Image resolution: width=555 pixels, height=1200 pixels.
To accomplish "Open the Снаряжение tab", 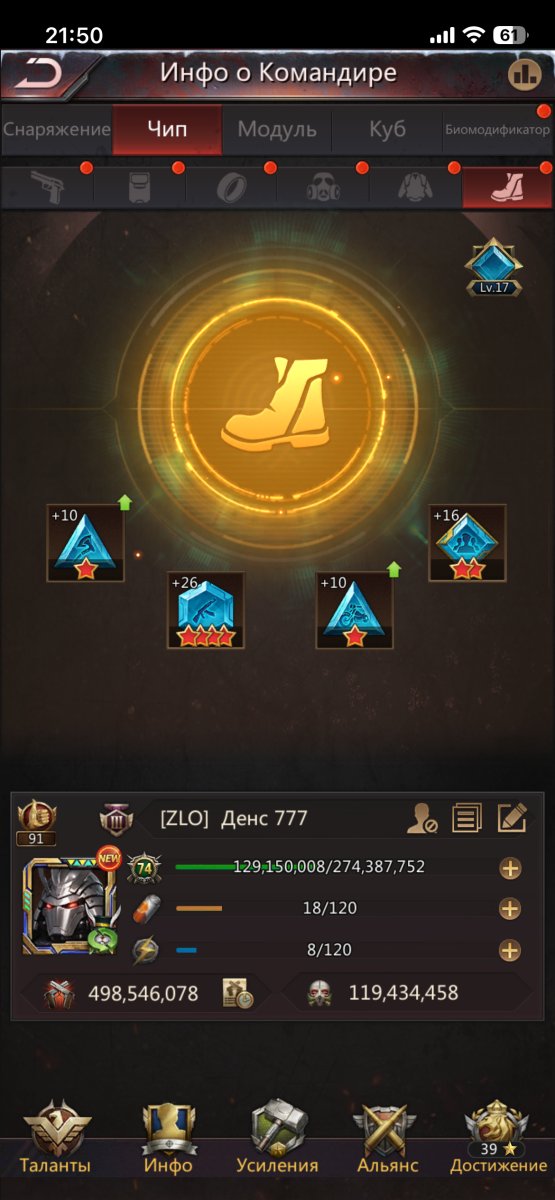I will click(56, 130).
